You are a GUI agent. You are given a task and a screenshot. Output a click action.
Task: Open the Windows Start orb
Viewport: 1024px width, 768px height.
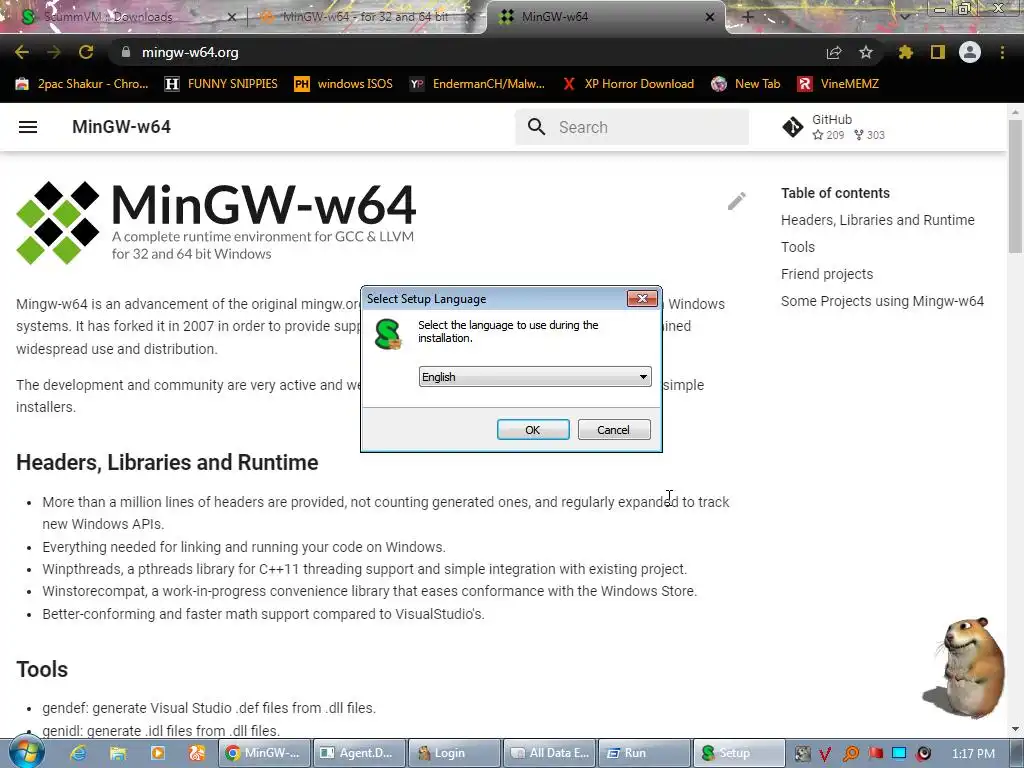pyautogui.click(x=27, y=752)
